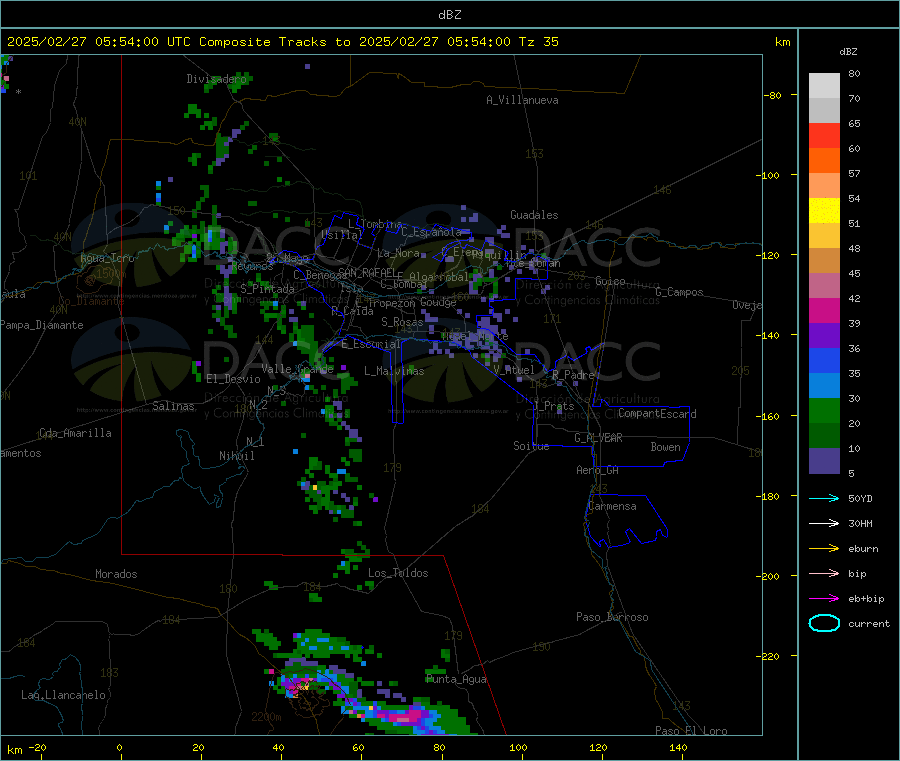The width and height of the screenshot is (900, 761).
Task: Select the bright yellow 51-54 dBZ swatch
Action: 824,211
